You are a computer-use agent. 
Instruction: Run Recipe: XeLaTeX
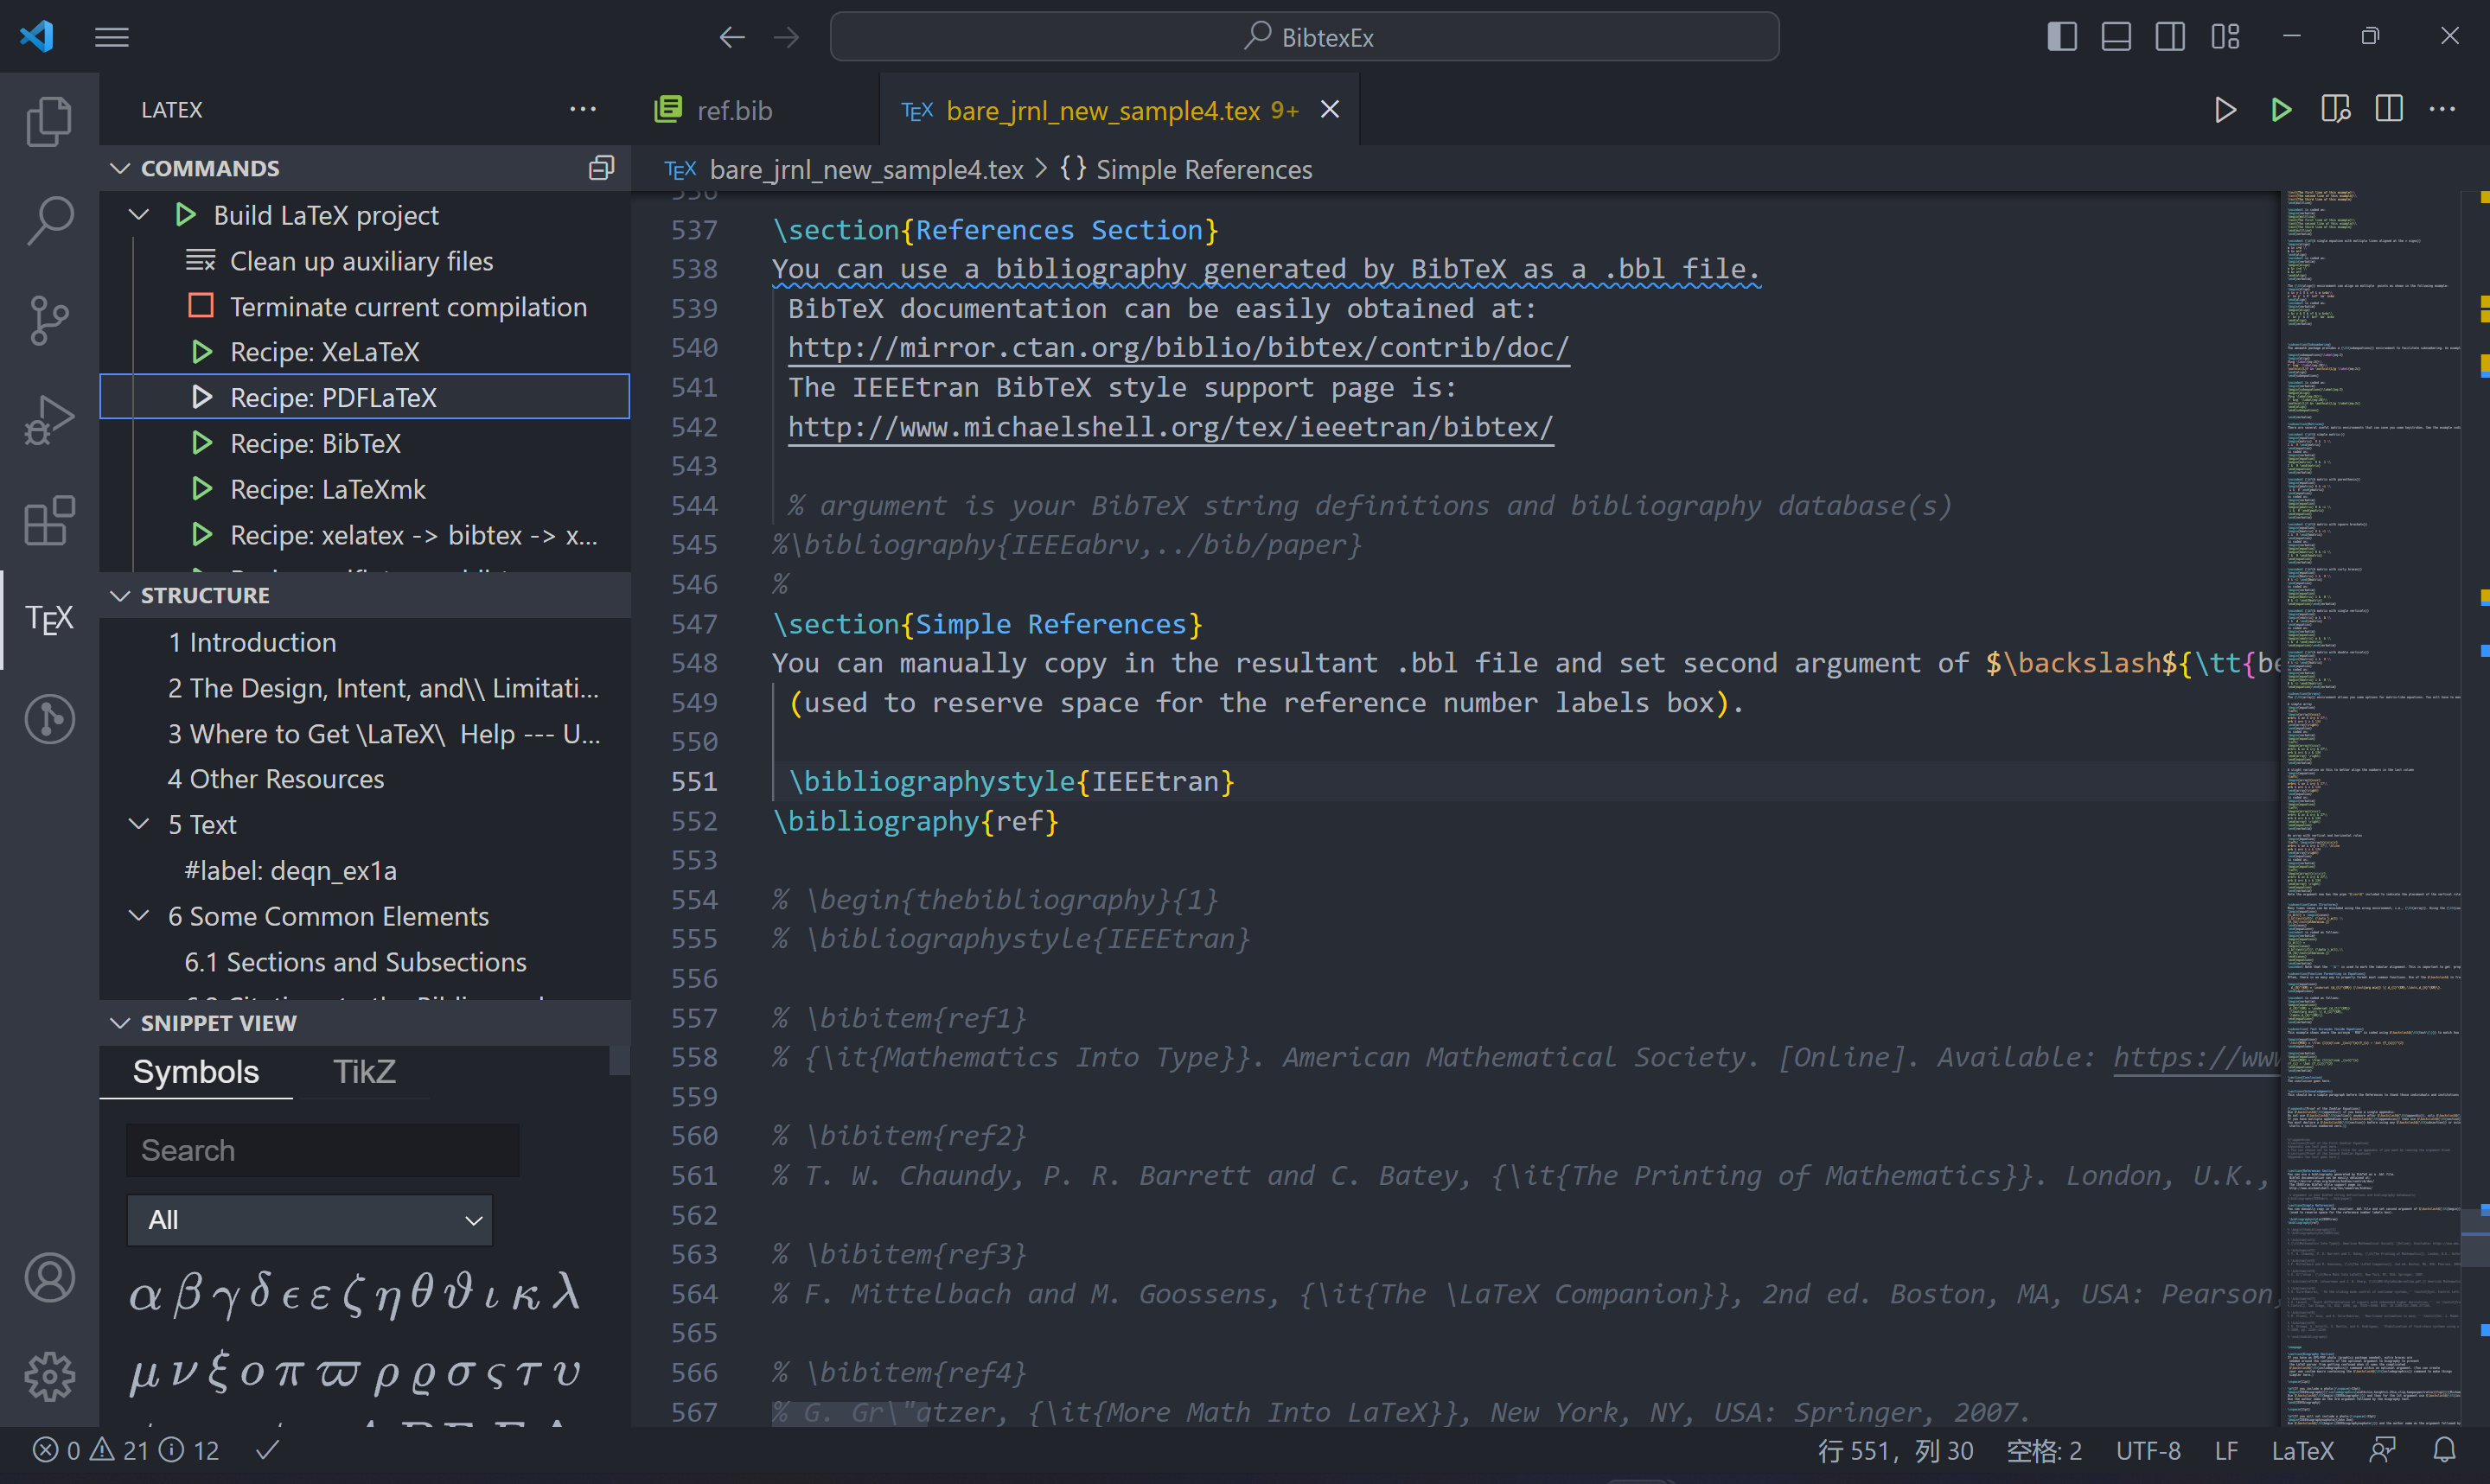point(324,352)
